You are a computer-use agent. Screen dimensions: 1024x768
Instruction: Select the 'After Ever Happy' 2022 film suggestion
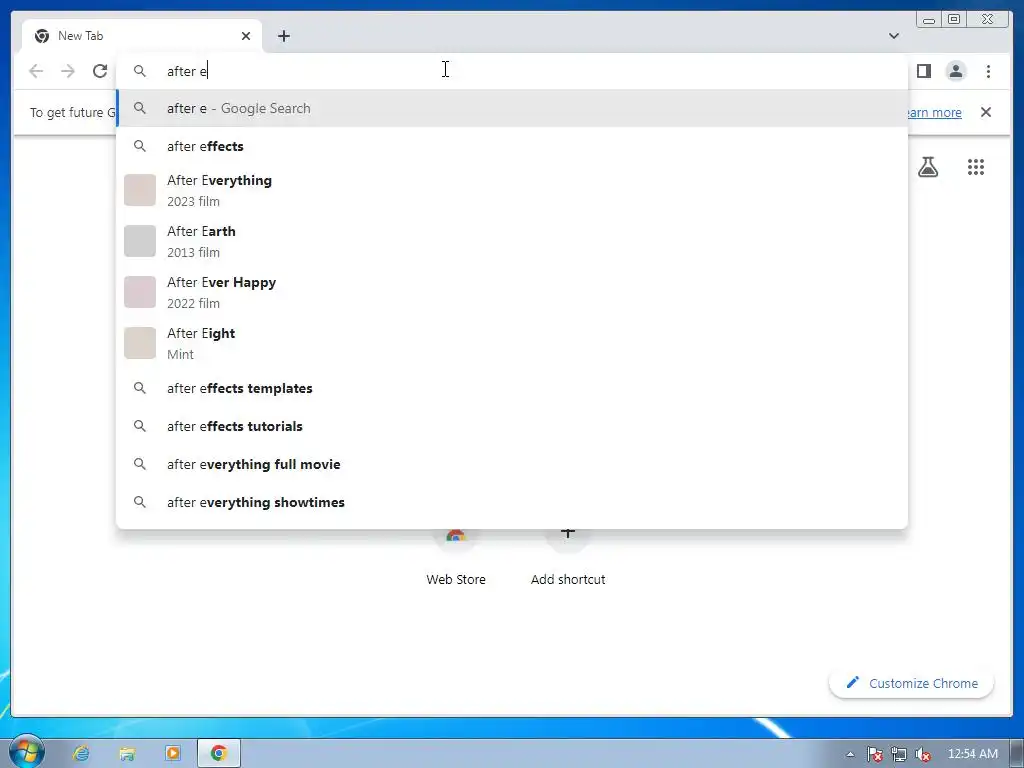click(512, 293)
